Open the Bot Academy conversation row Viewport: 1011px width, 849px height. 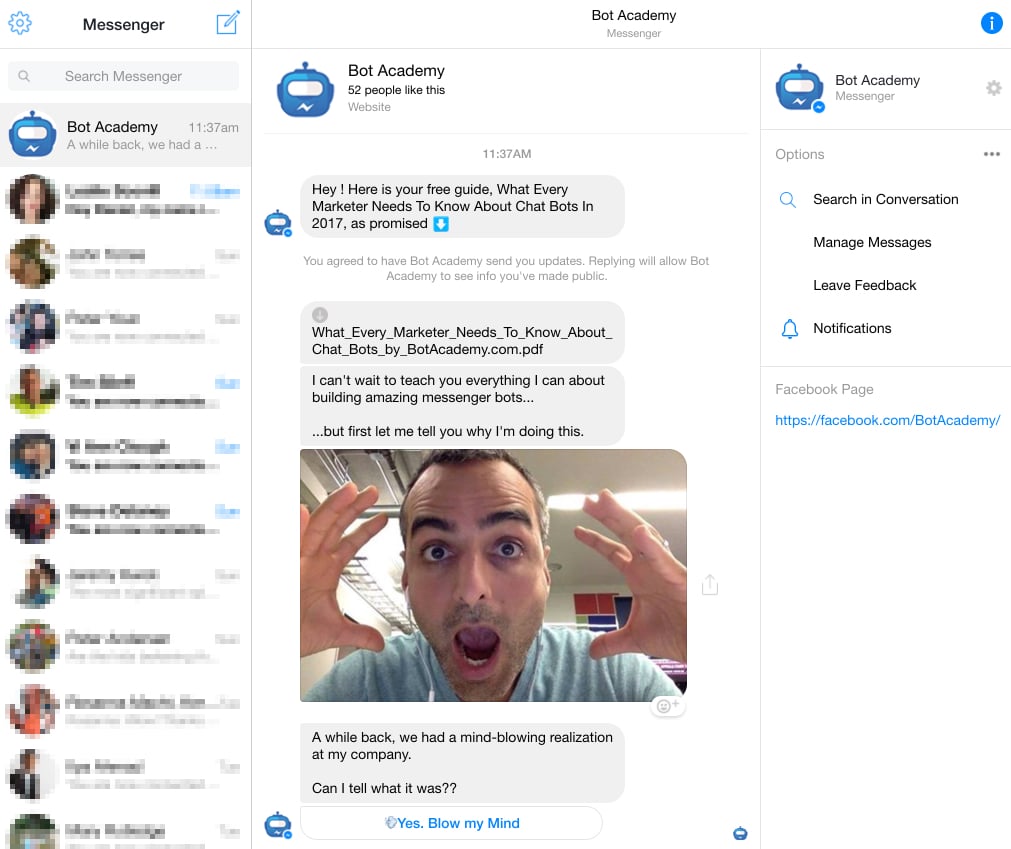[x=126, y=135]
